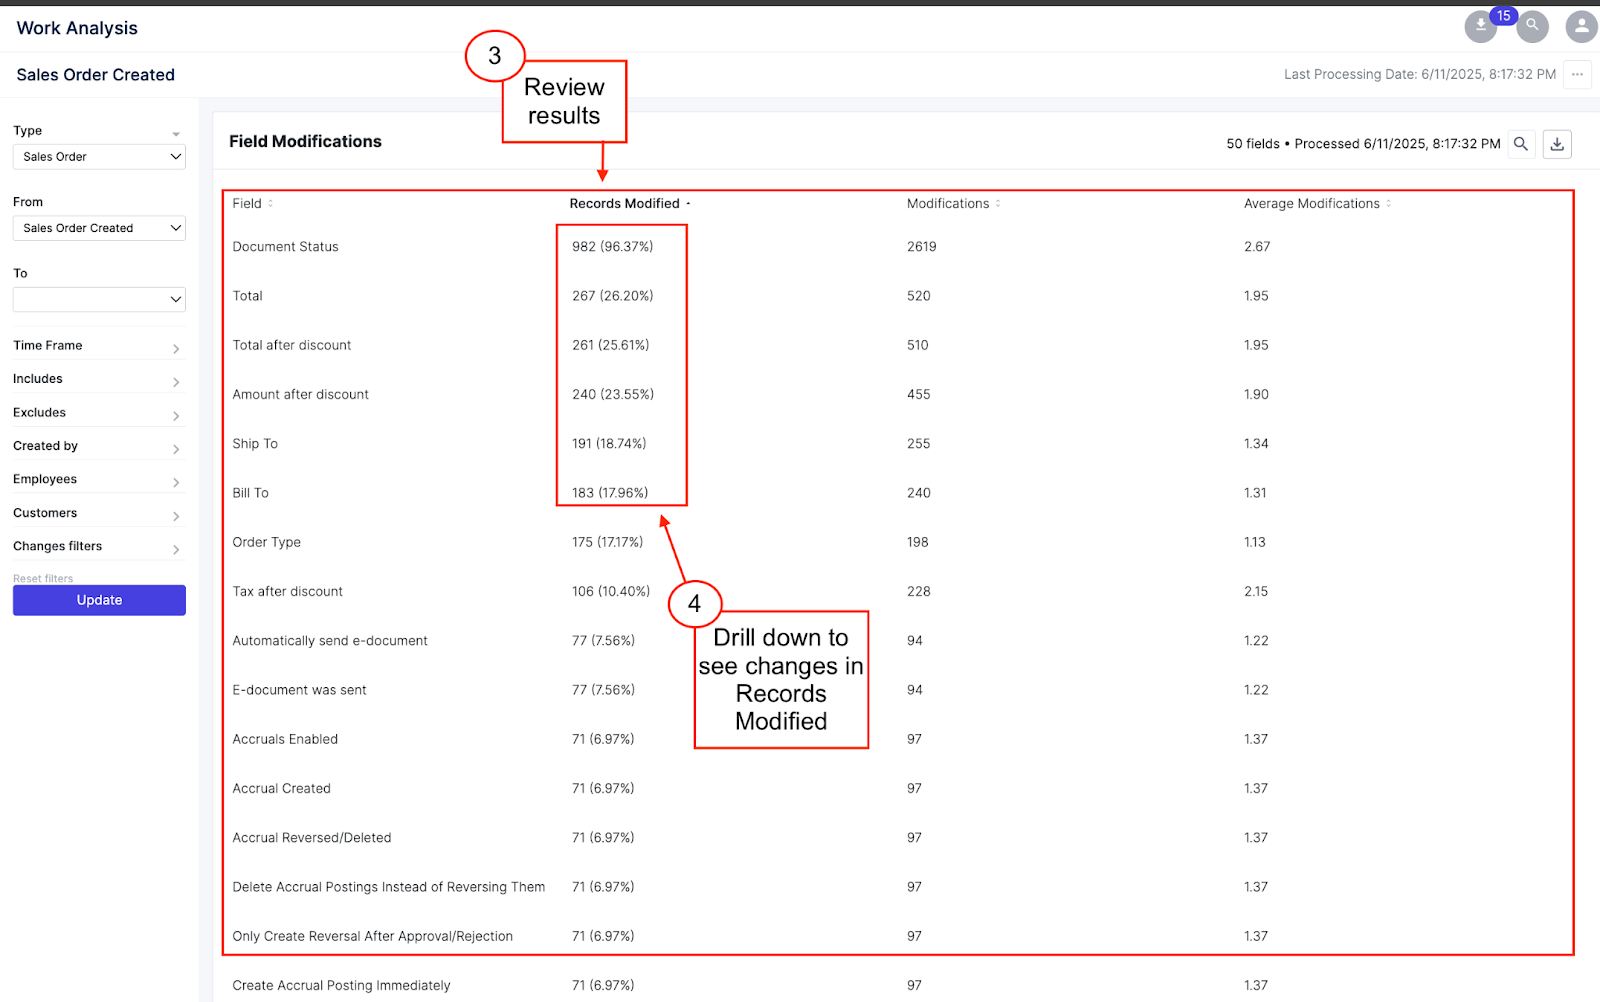Select the Accrual Created field name

pyautogui.click(x=281, y=789)
